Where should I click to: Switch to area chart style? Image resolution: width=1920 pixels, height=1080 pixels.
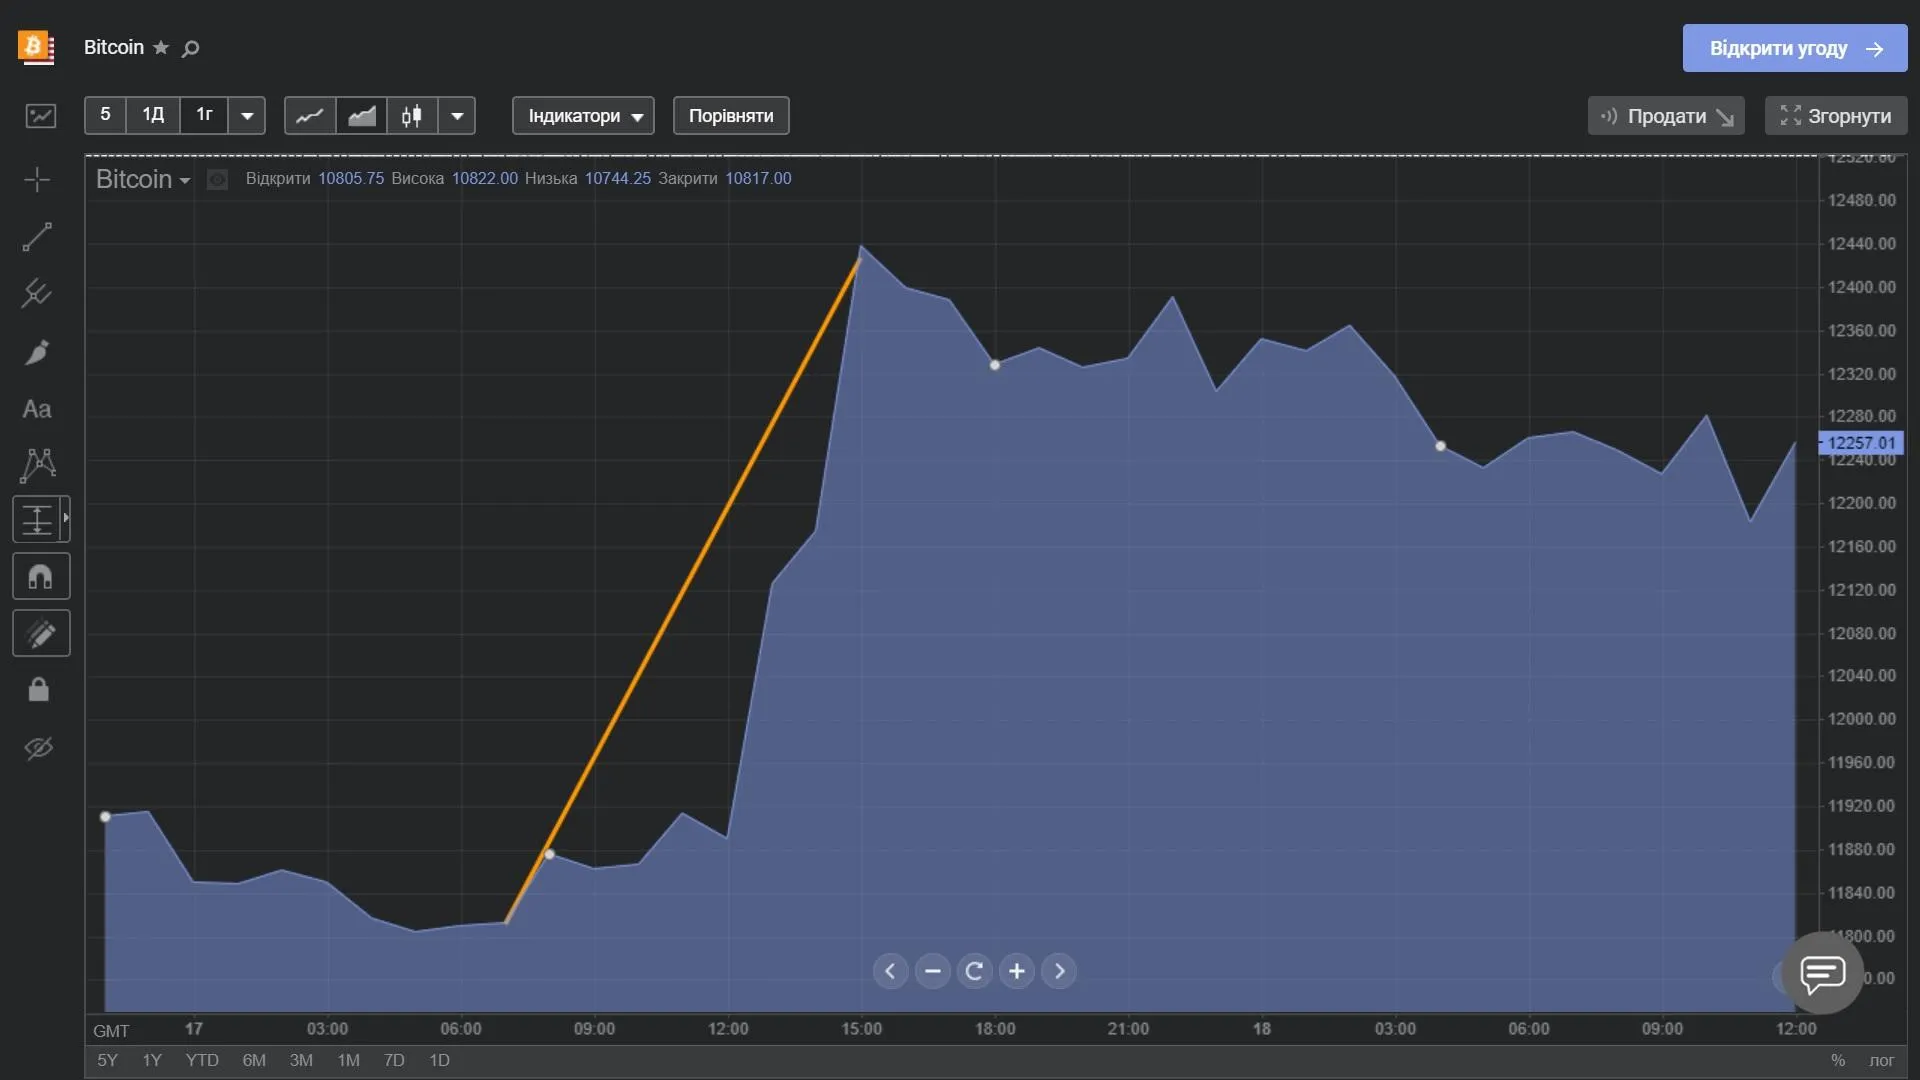pyautogui.click(x=361, y=115)
